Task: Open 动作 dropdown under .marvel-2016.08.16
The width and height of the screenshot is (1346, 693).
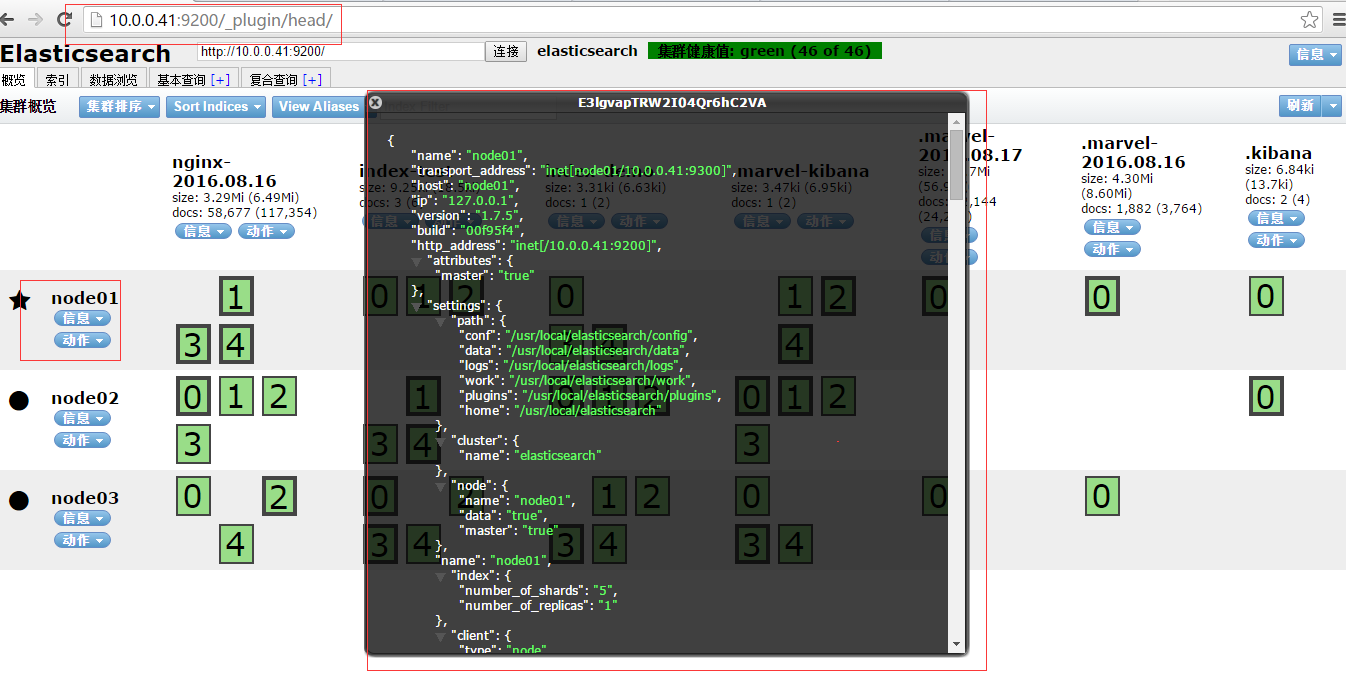Action: coord(1112,249)
